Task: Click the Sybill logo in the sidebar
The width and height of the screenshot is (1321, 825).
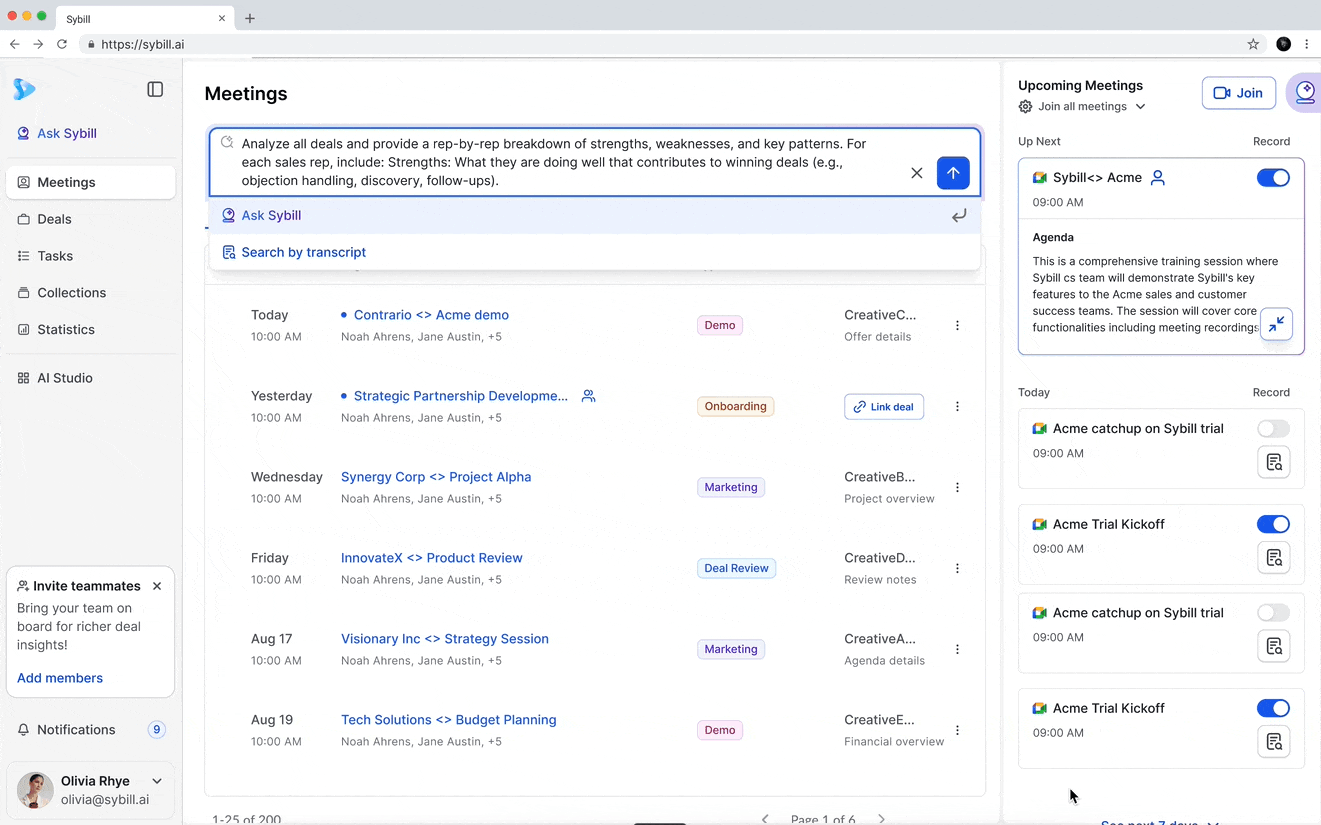Action: (24, 89)
